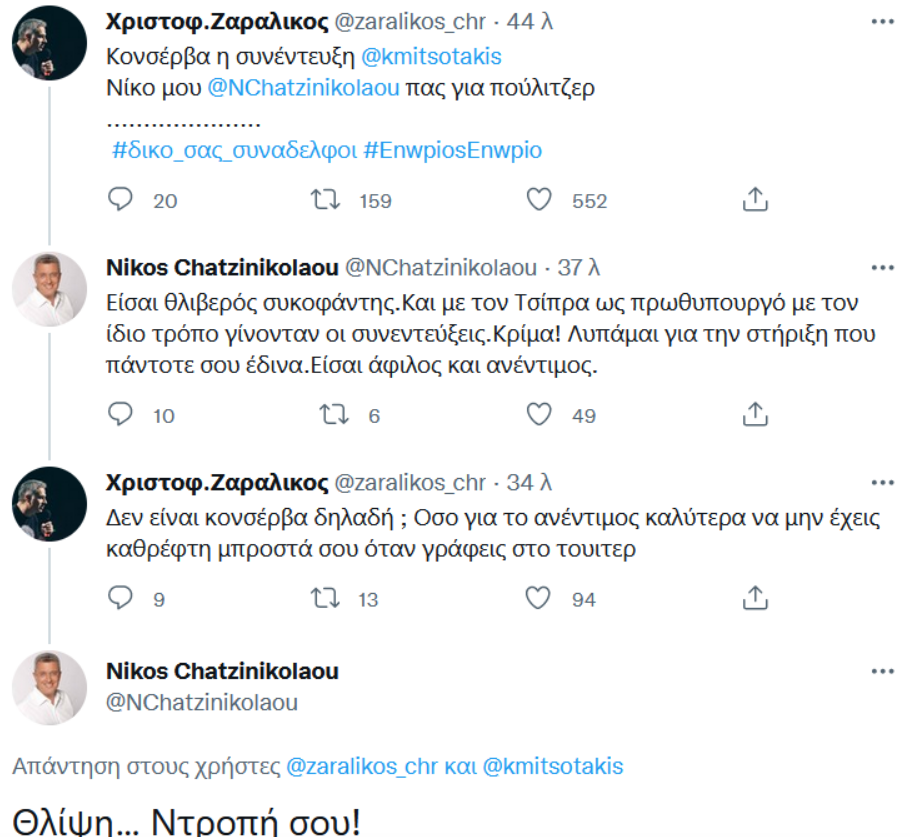
Task: Reply to Chatzinikolaou's tweet with 10 replies
Action: tap(120, 414)
